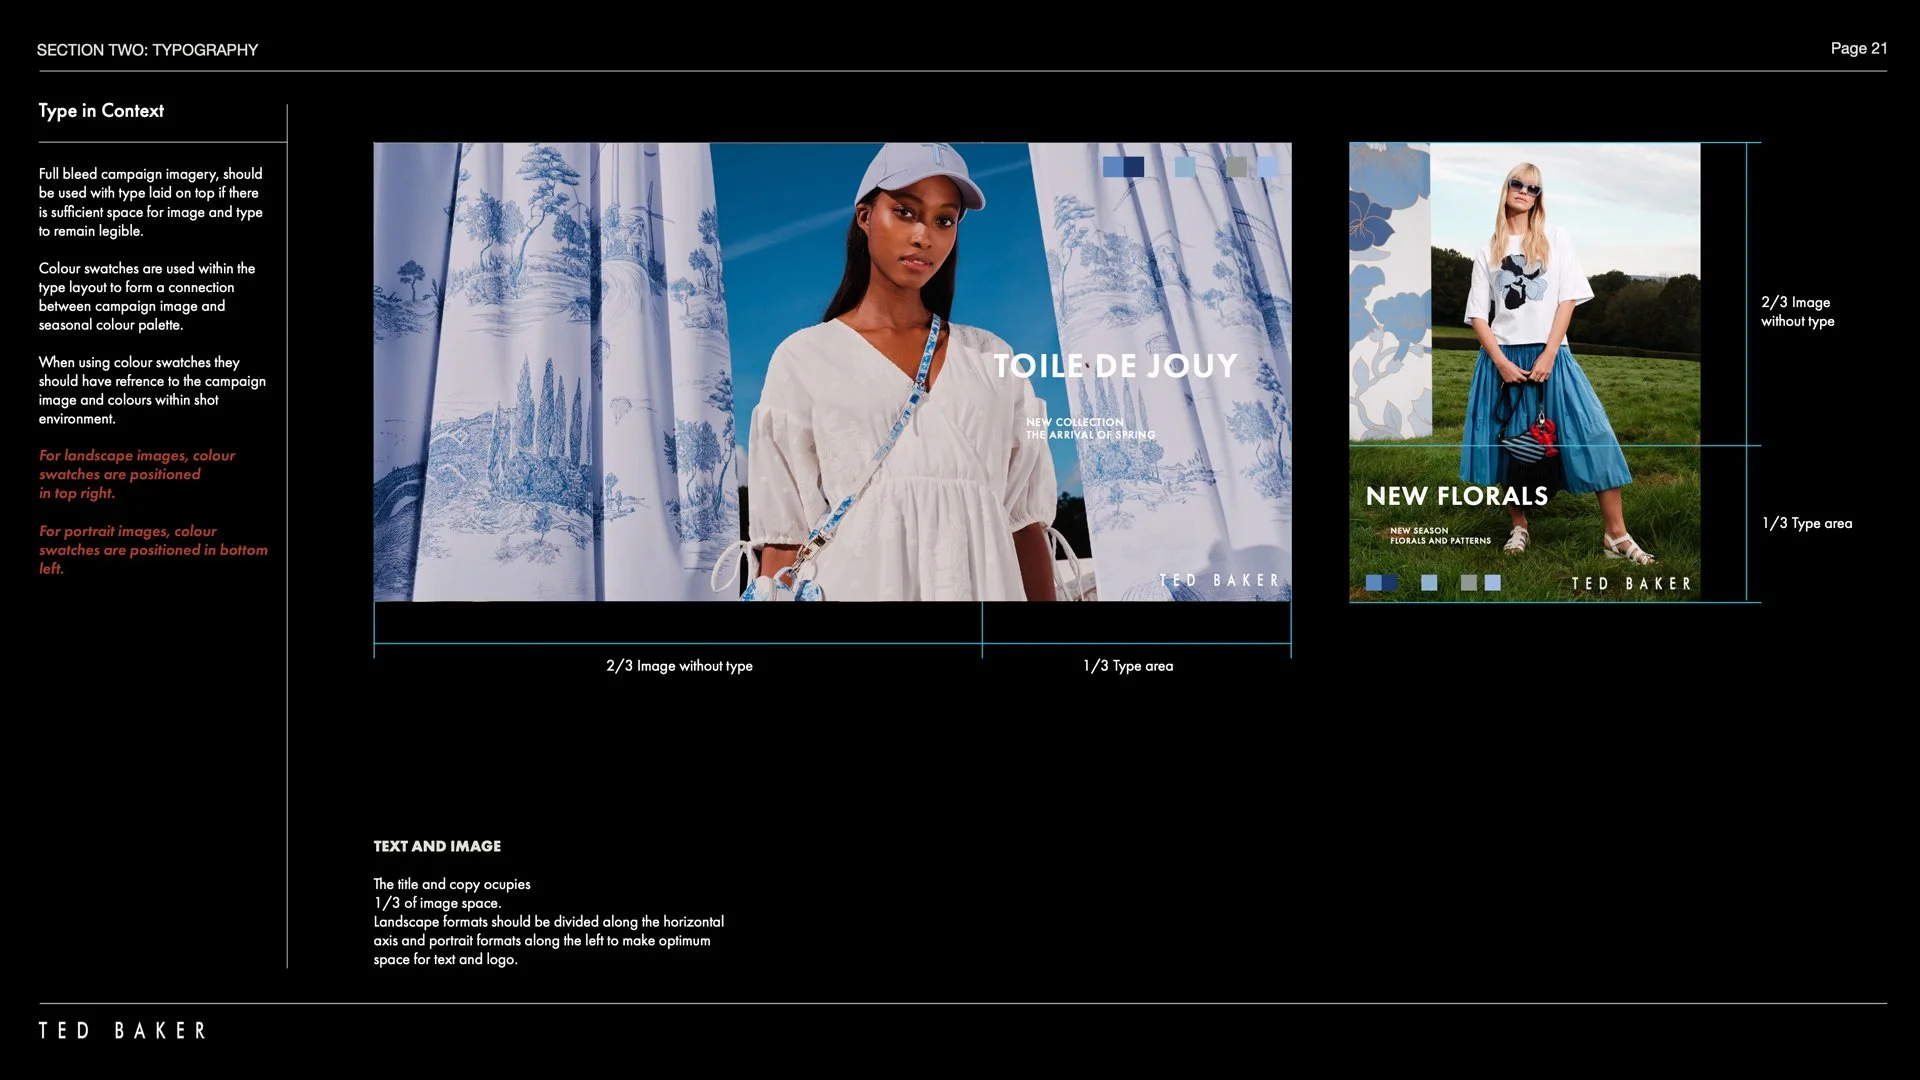
Task: Click the dark navy swatch on portrait image
Action: (1389, 583)
